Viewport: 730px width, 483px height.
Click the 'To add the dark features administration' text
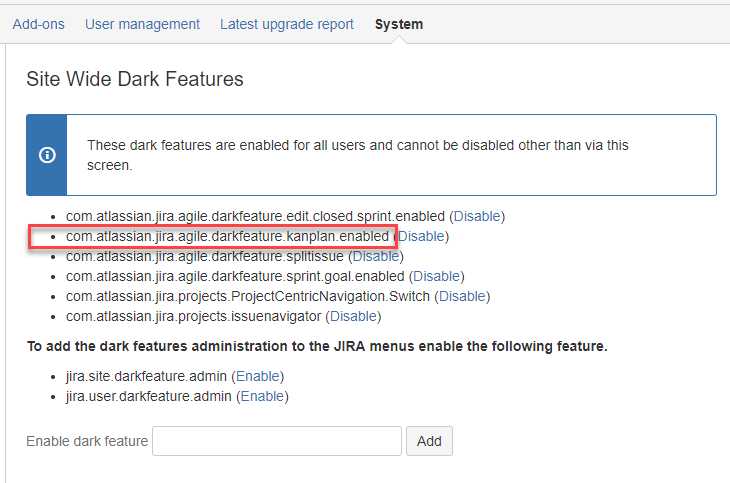pyautogui.click(x=317, y=346)
